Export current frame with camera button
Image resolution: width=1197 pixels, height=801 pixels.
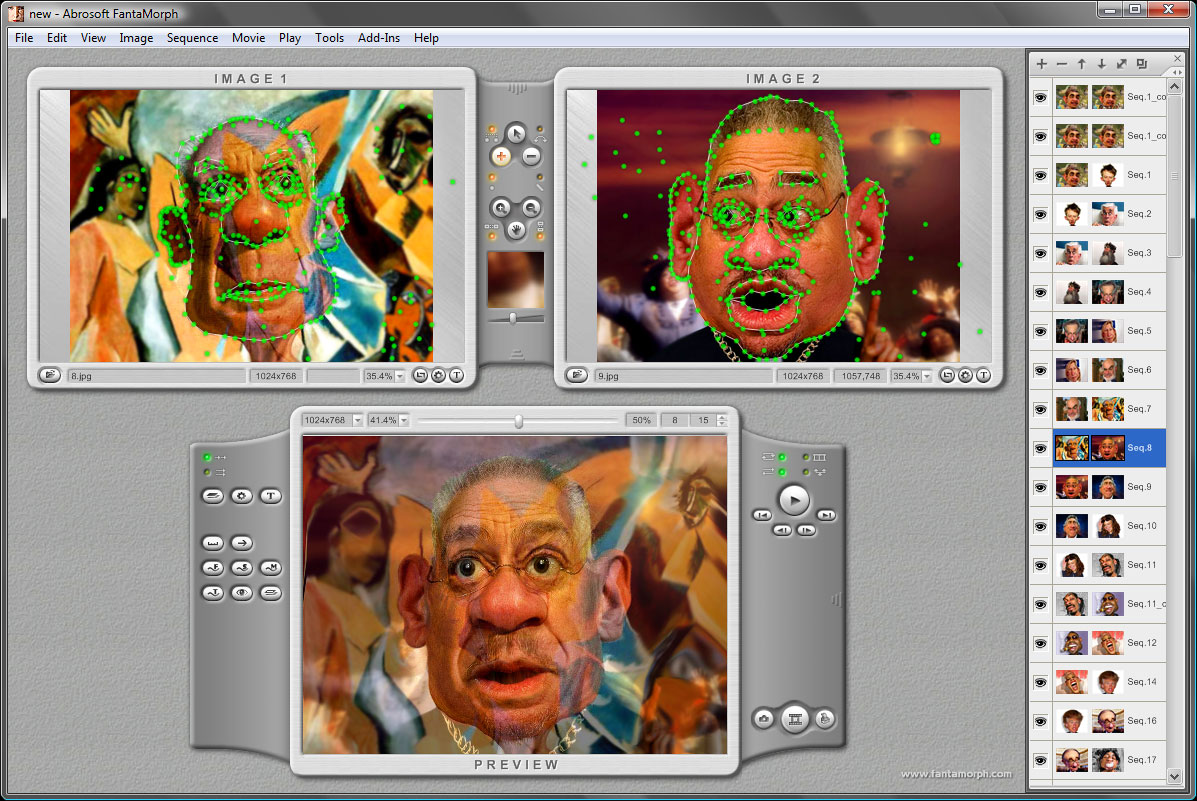pos(763,719)
